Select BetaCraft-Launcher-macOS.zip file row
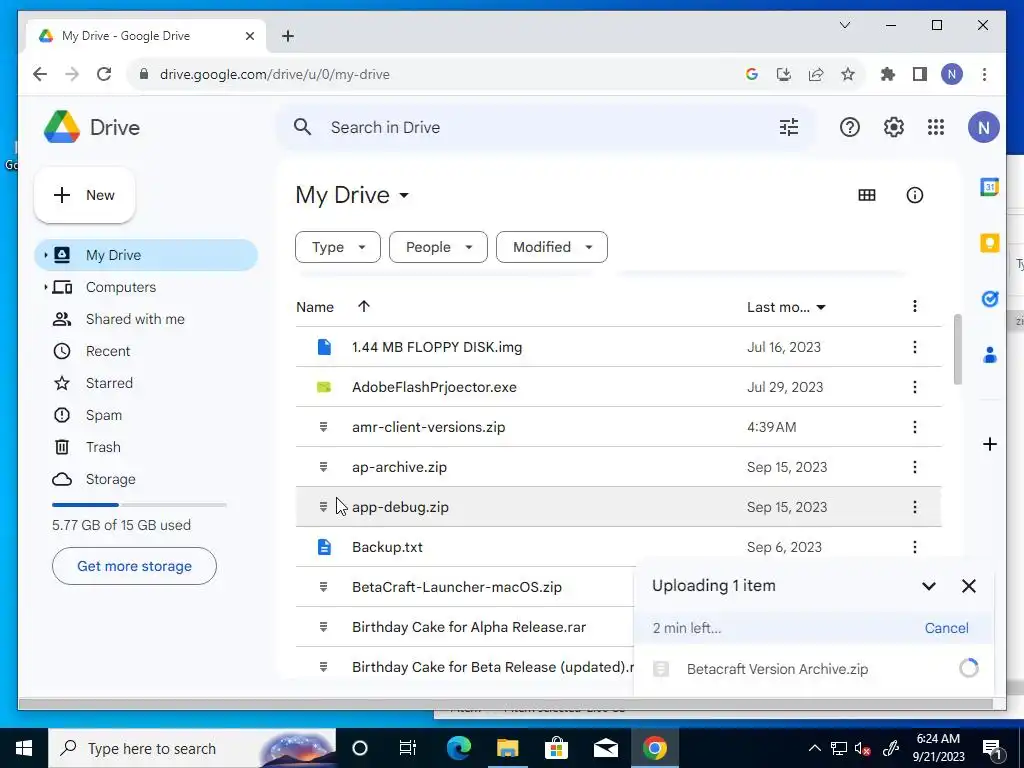This screenshot has height=768, width=1024. (x=465, y=587)
